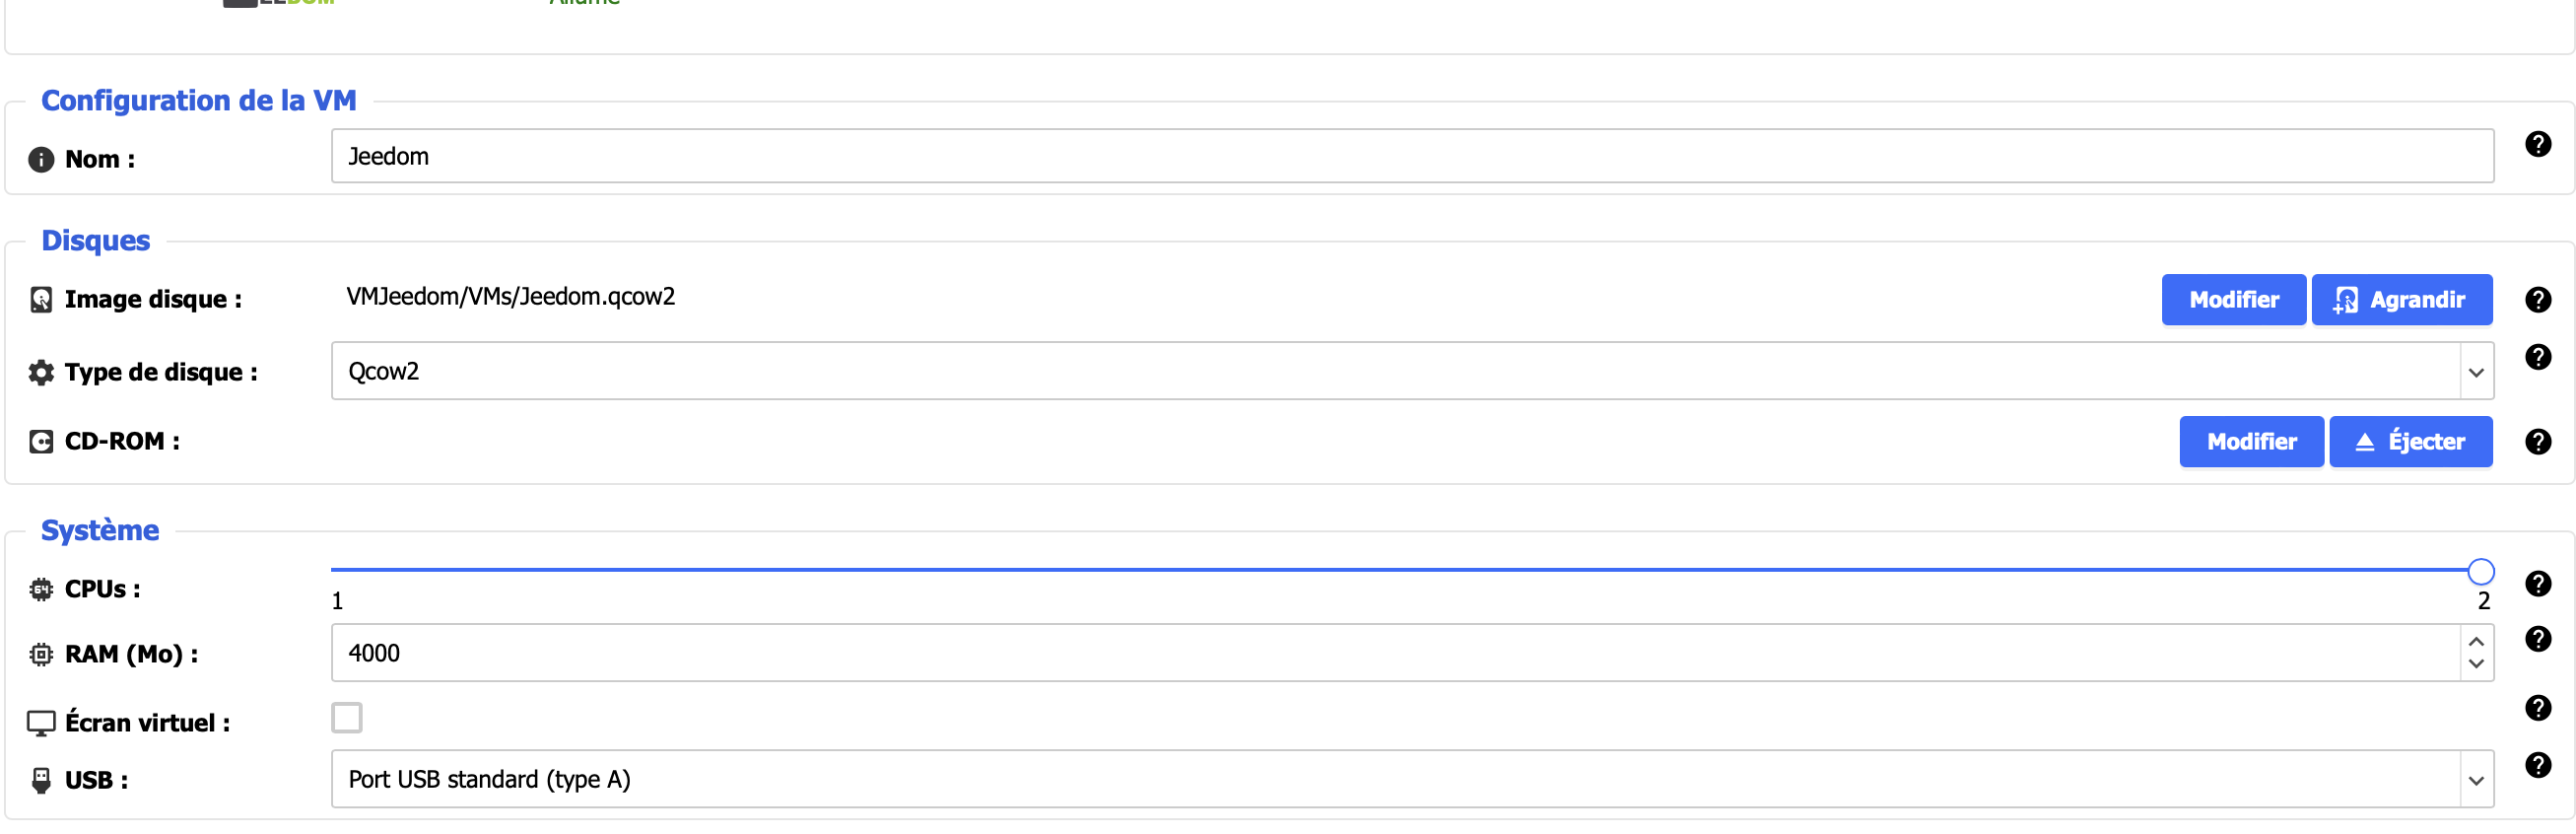
Task: Open help for Image disque row
Action: (2537, 299)
